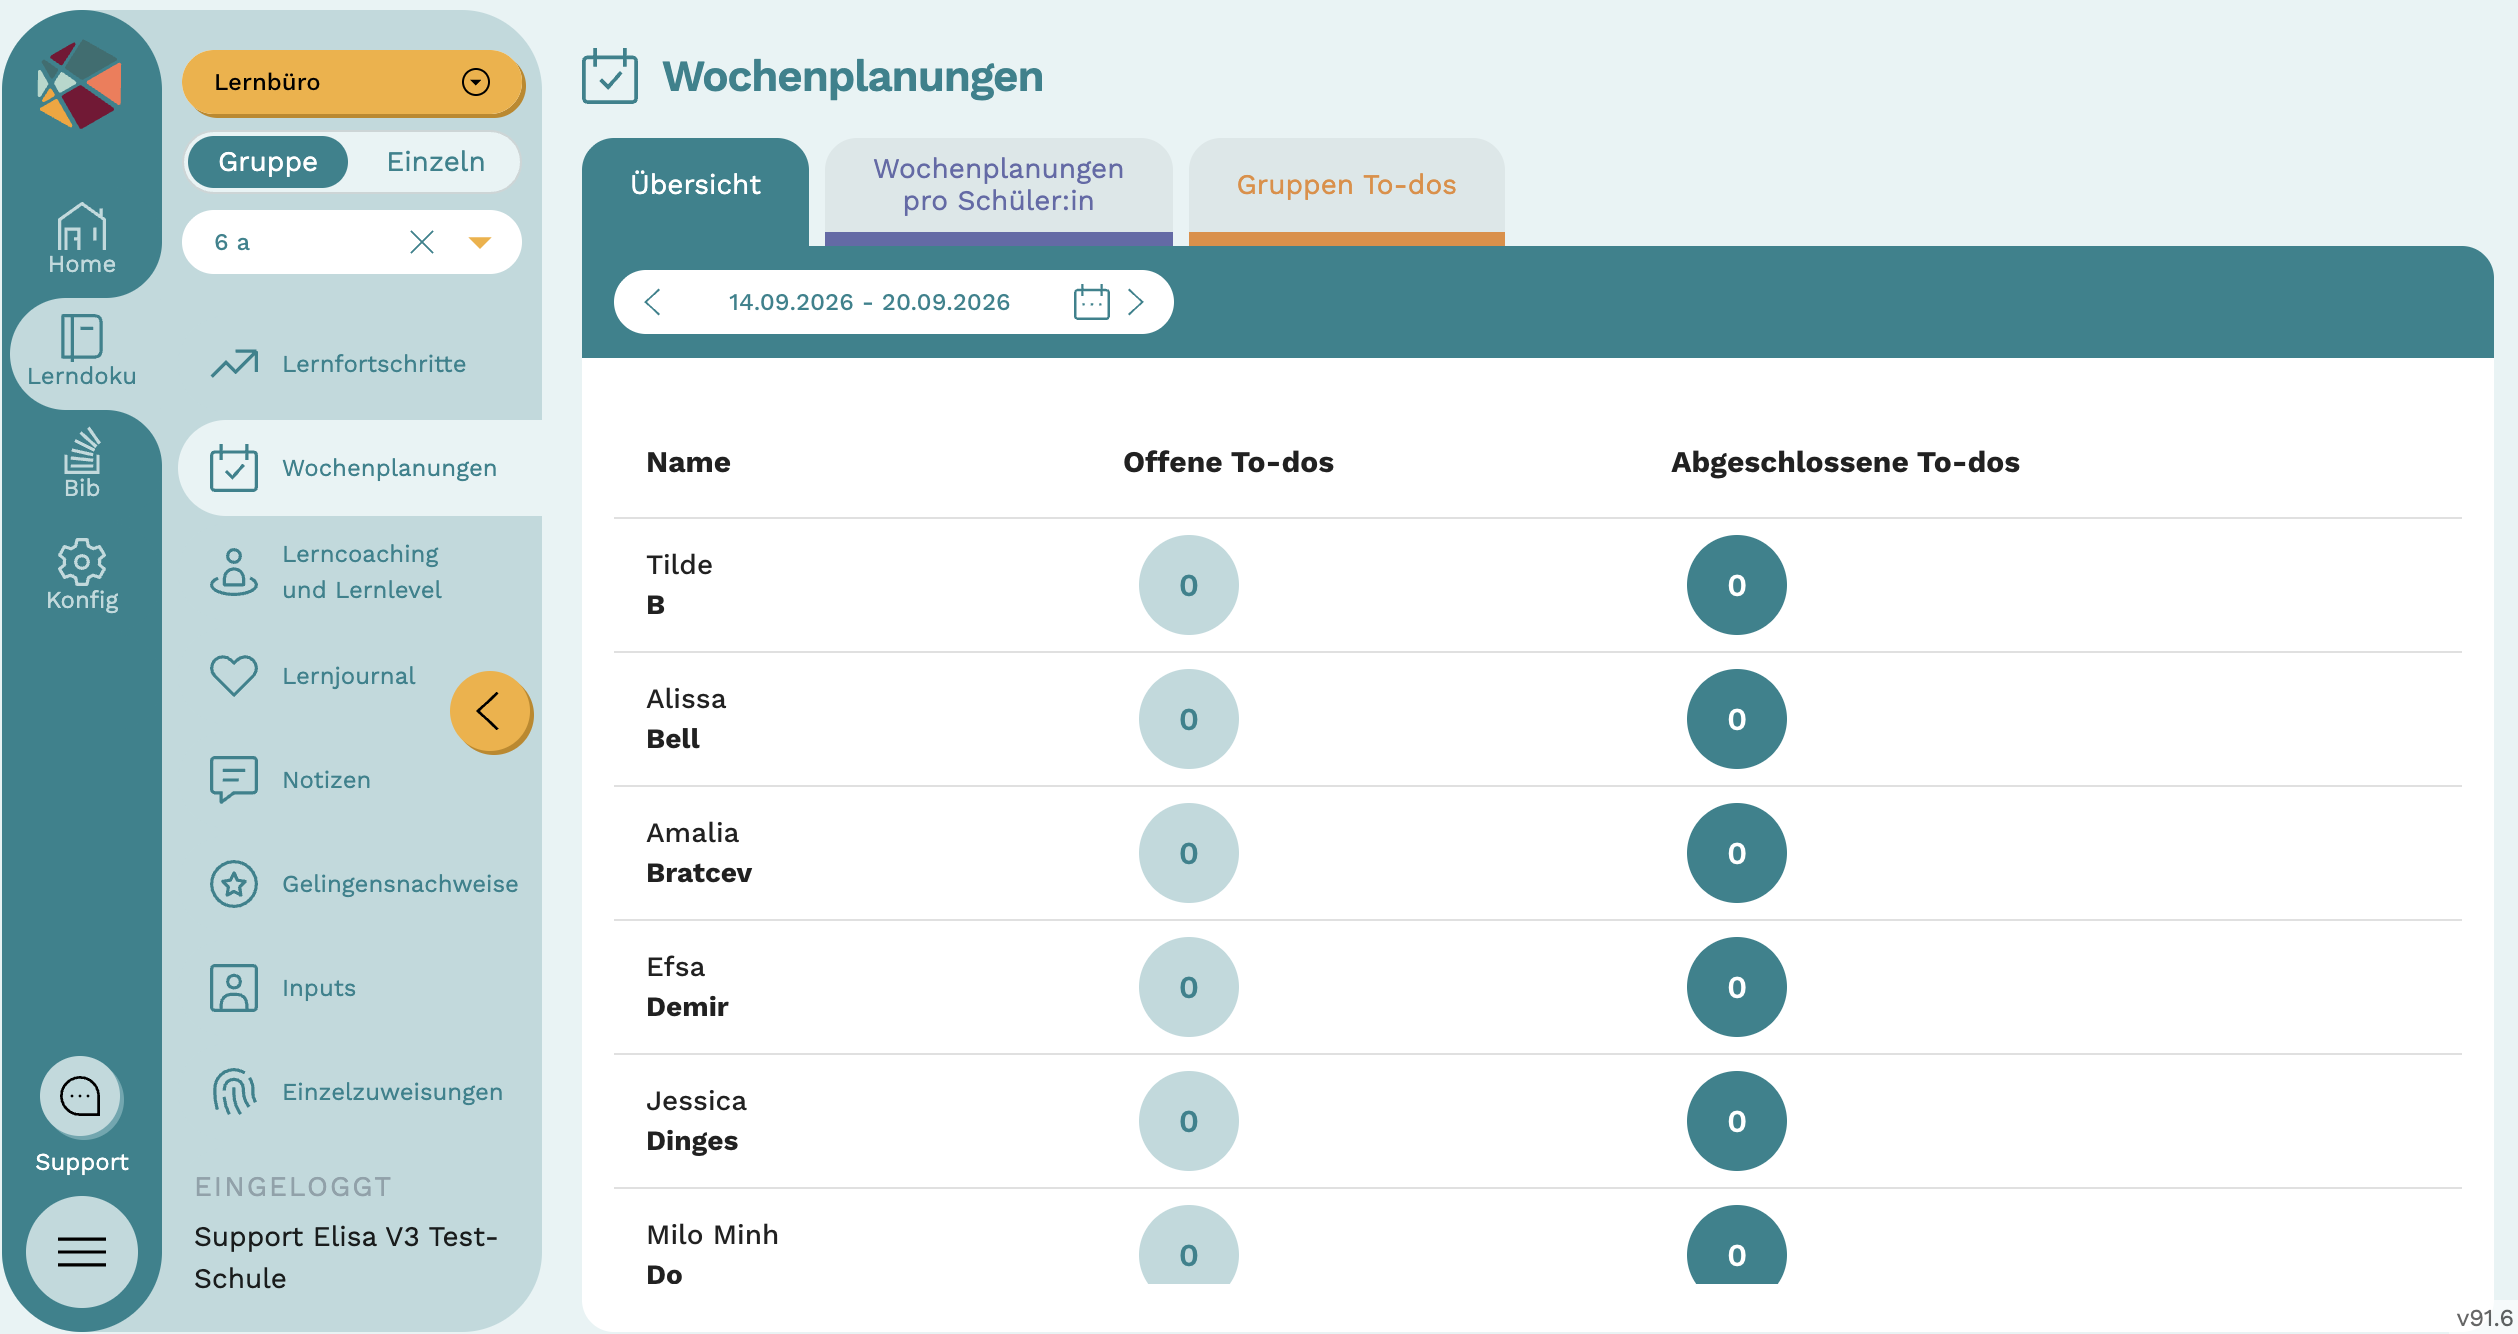Viewport: 2518px width, 1334px height.
Task: Clear the 6 a class selection
Action: [x=422, y=242]
